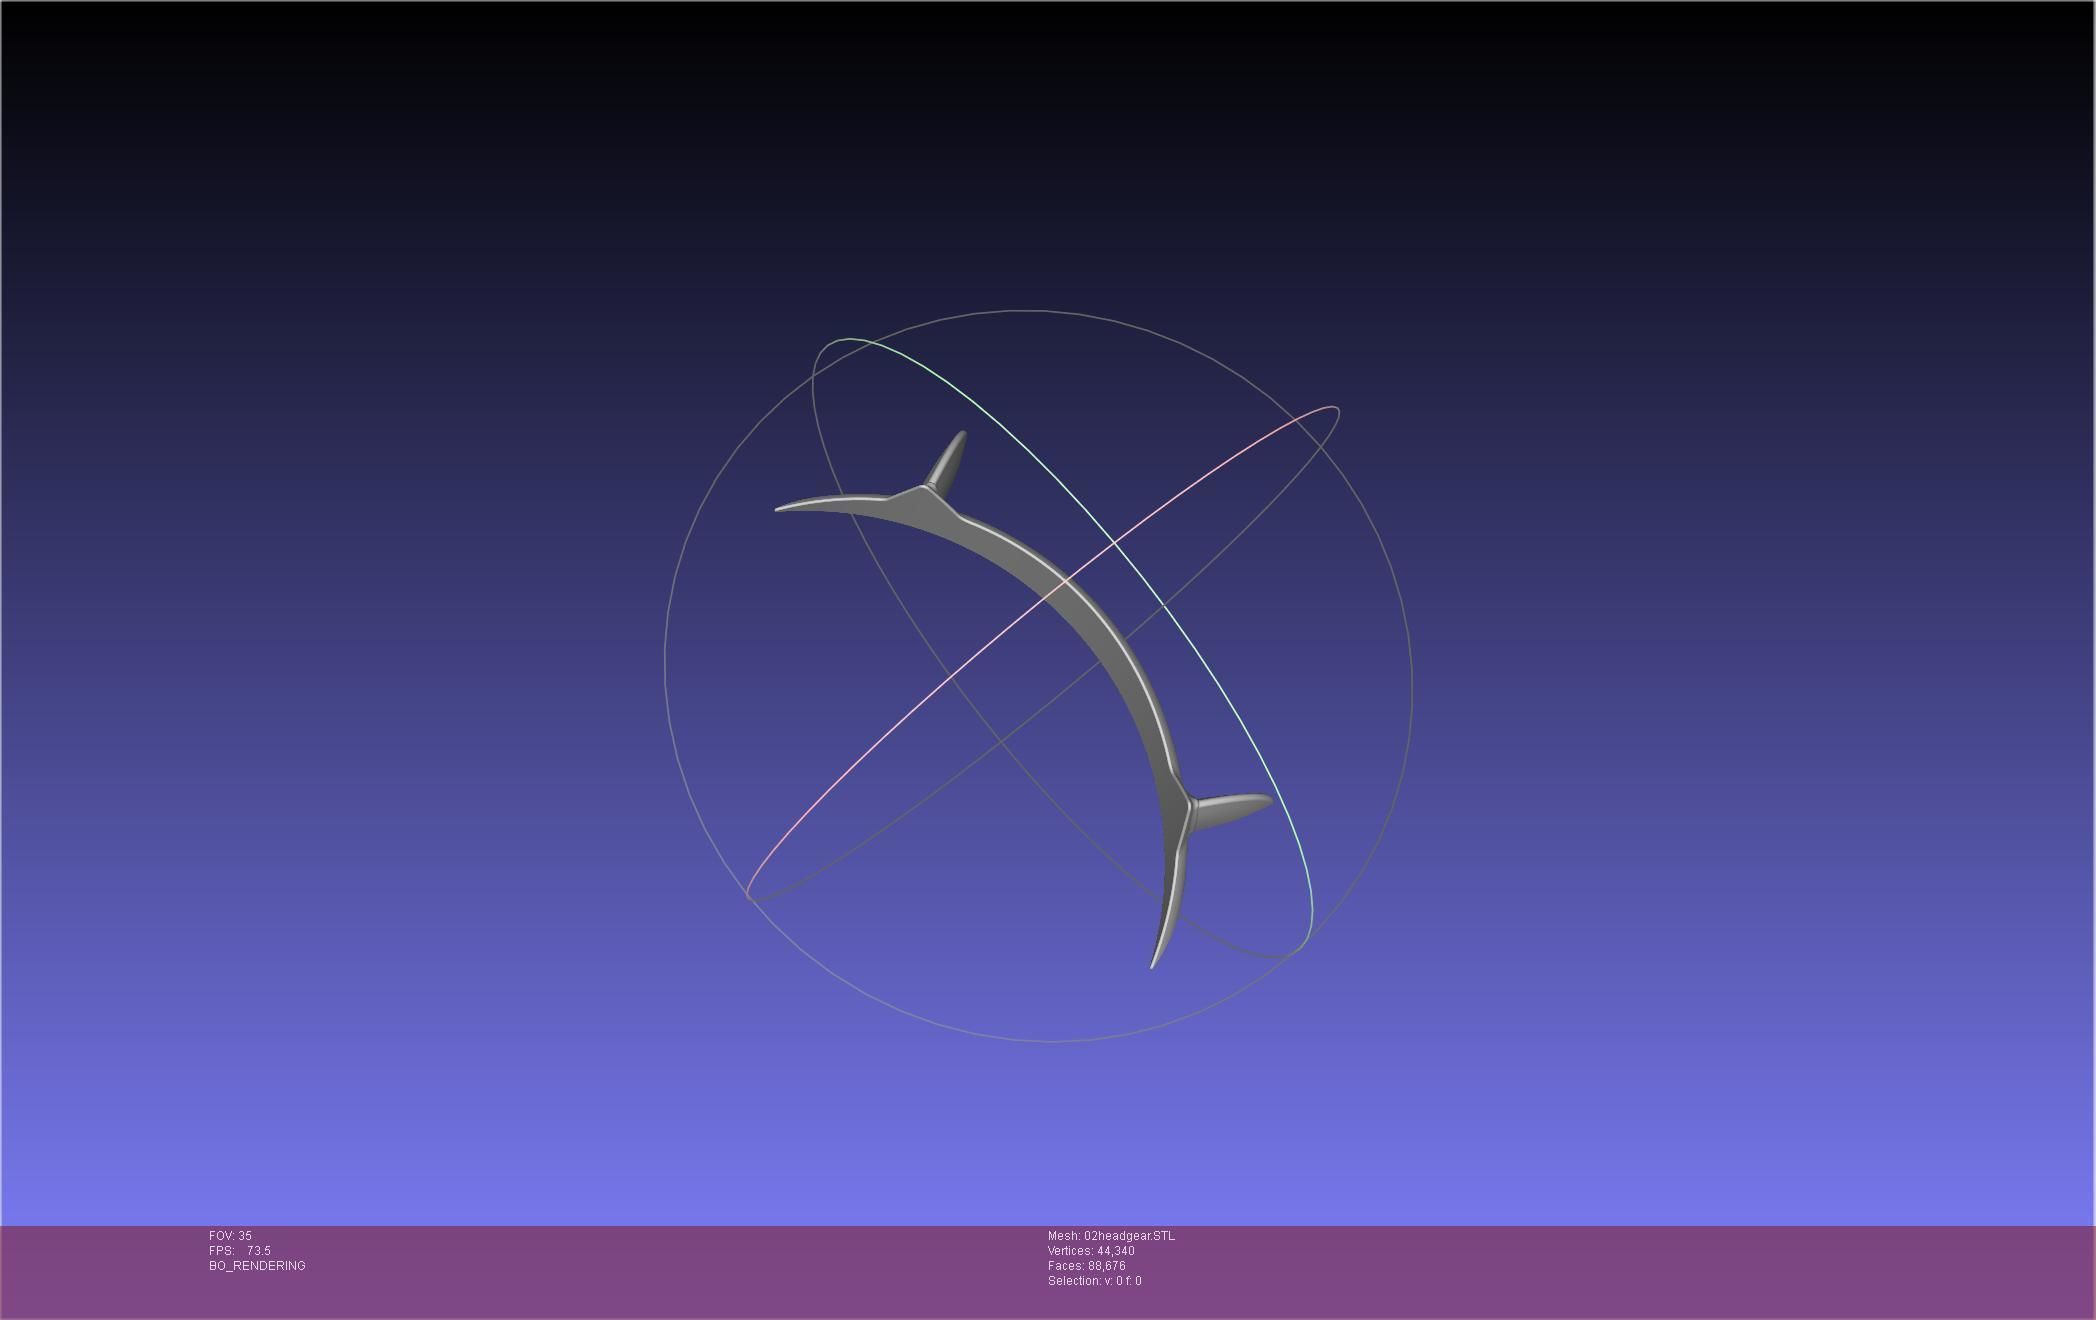Click the Vertices: 44,340 text

pos(1091,1251)
